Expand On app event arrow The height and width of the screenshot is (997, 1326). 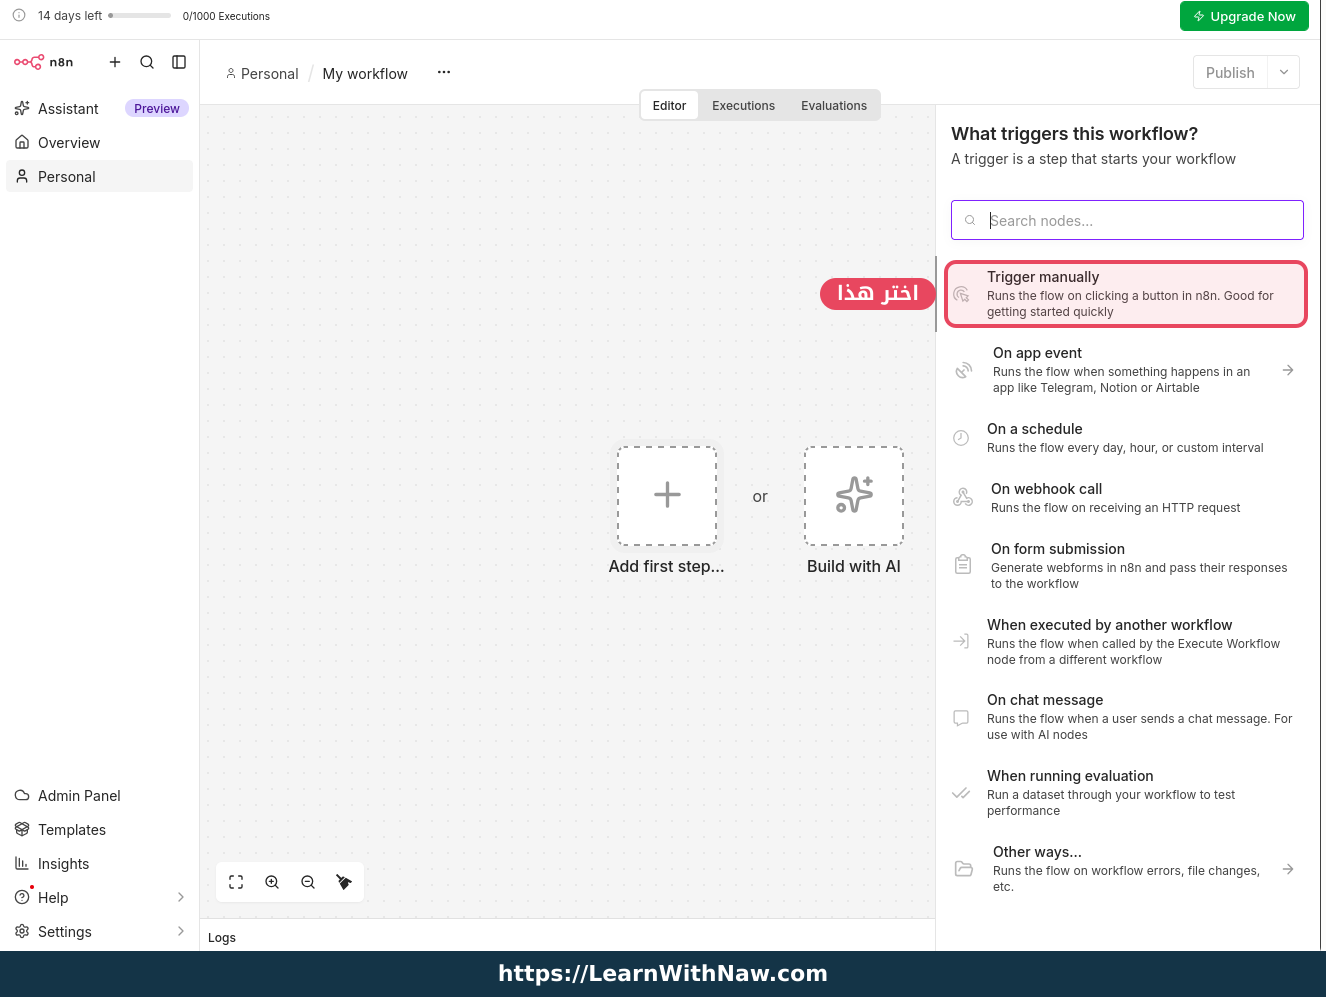point(1288,370)
